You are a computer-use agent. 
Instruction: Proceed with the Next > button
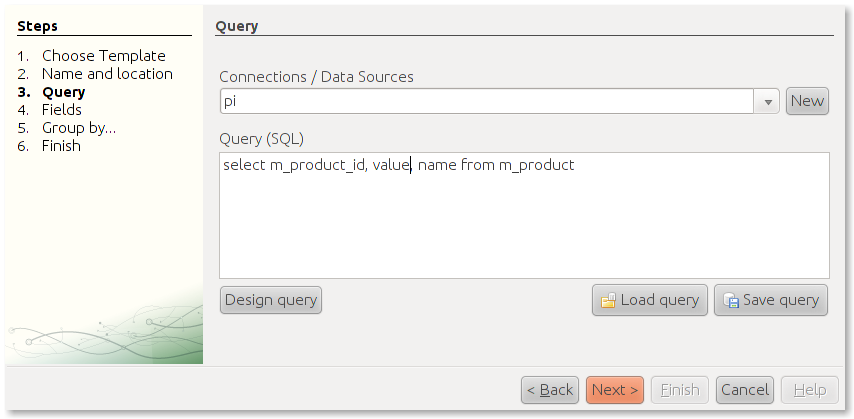[x=615, y=390]
